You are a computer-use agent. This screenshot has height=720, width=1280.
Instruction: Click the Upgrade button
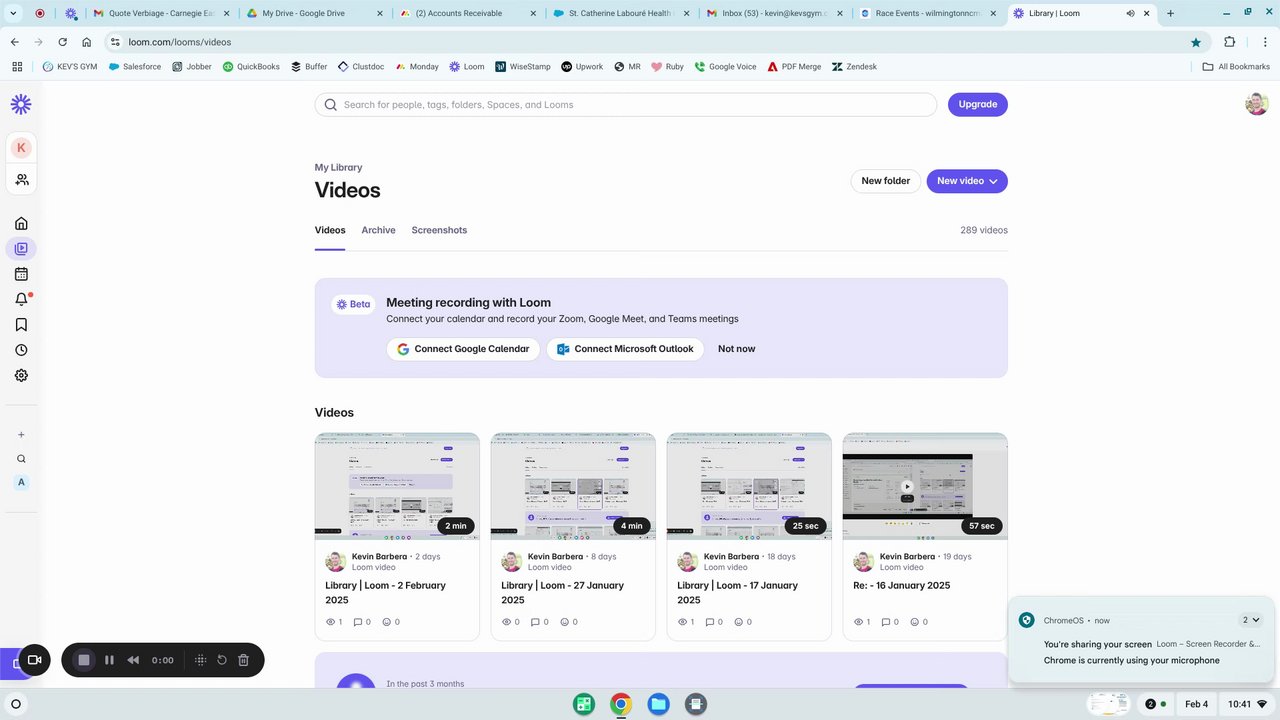[977, 104]
